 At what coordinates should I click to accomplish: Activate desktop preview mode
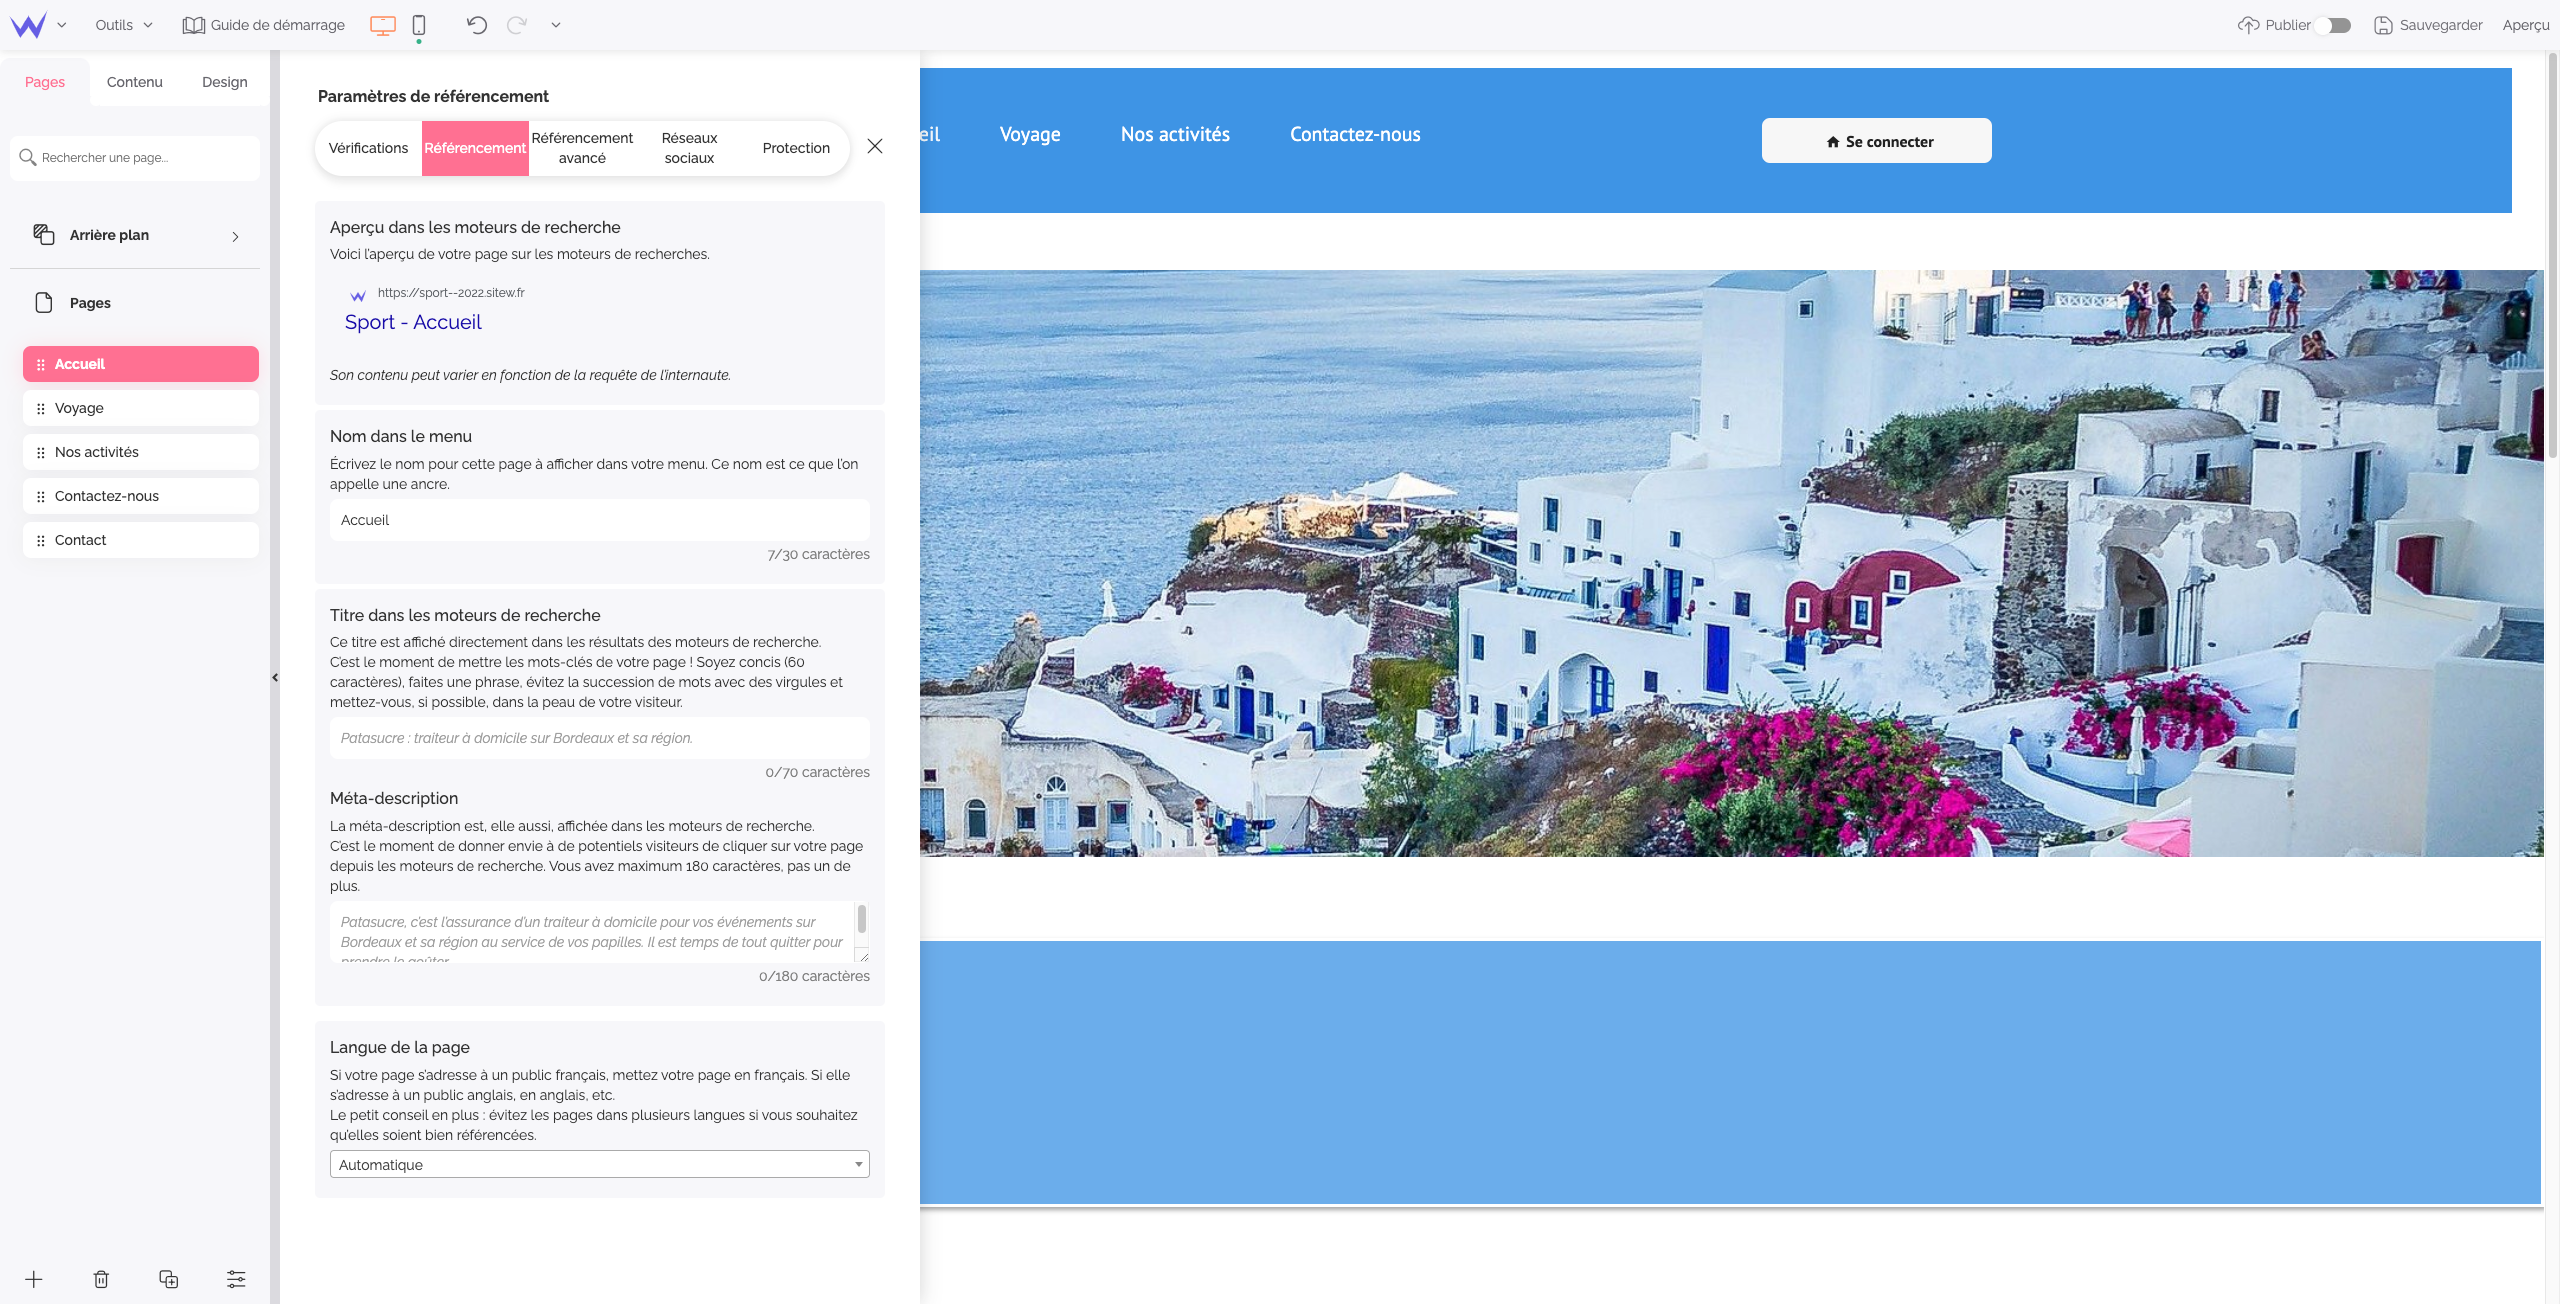(381, 25)
